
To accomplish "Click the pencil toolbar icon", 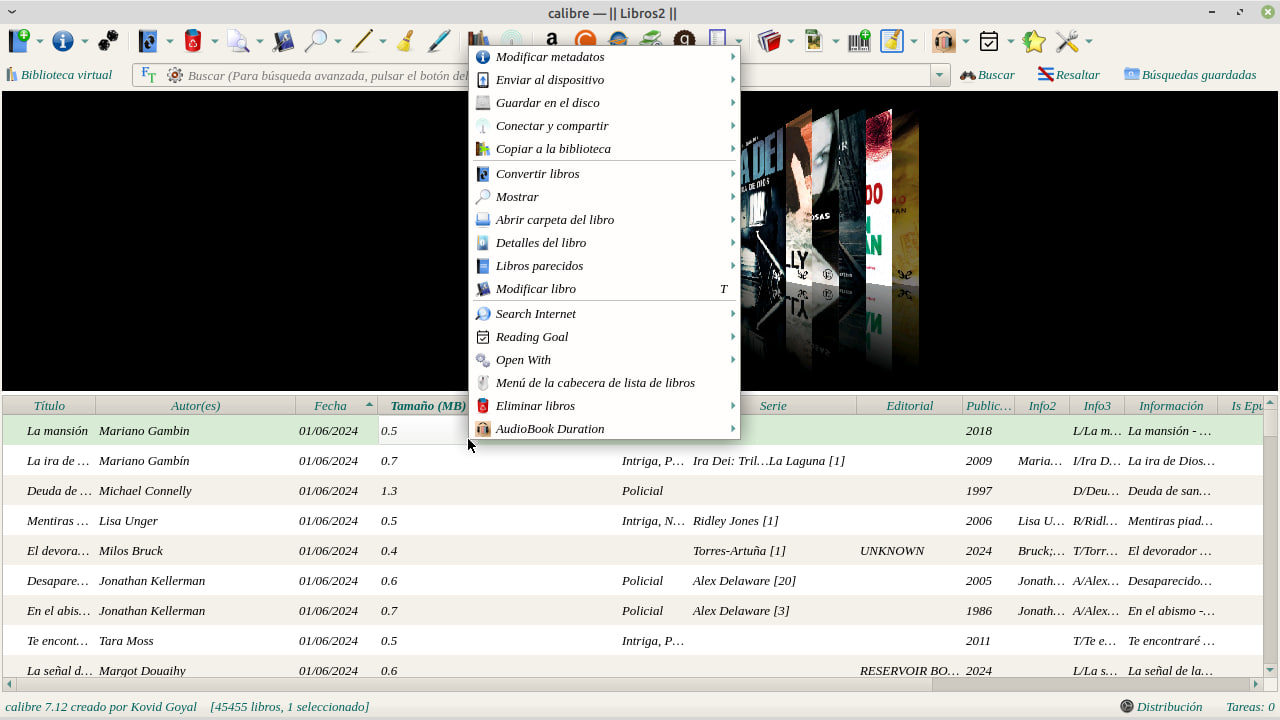I will tap(361, 41).
